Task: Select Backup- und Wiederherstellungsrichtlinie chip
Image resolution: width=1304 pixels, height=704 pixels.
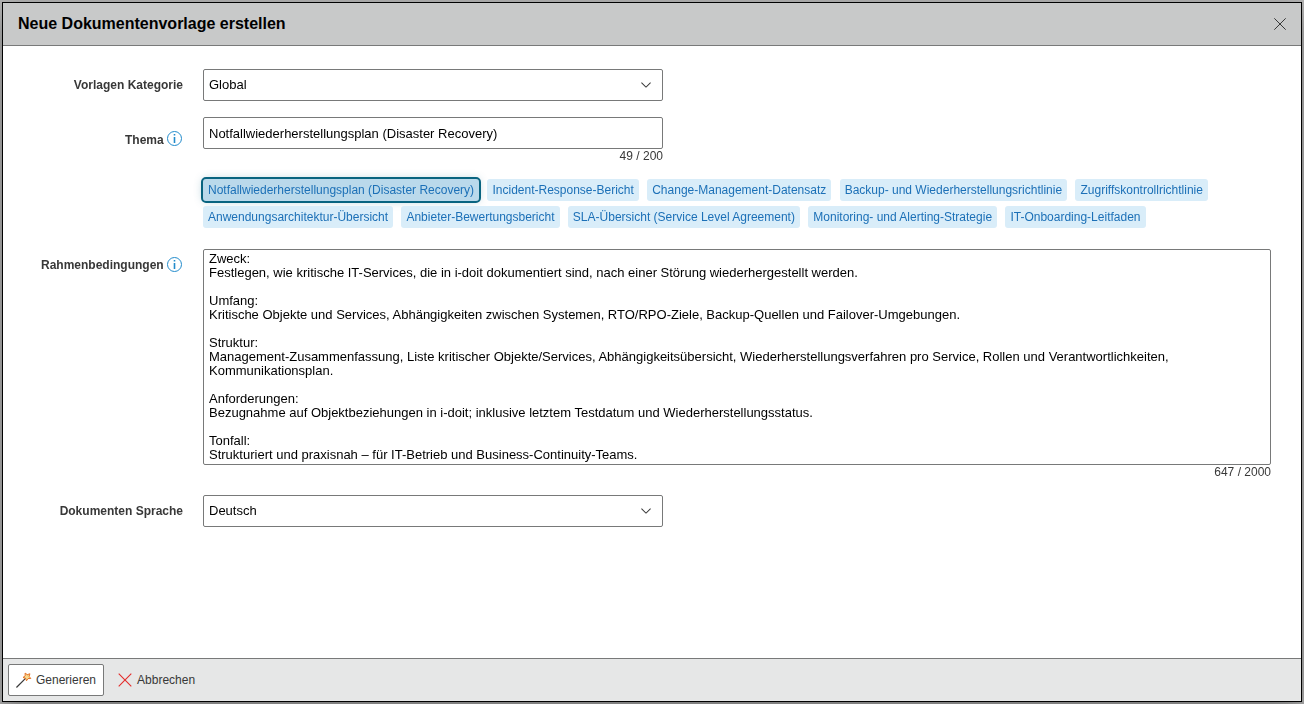Action: pos(953,190)
